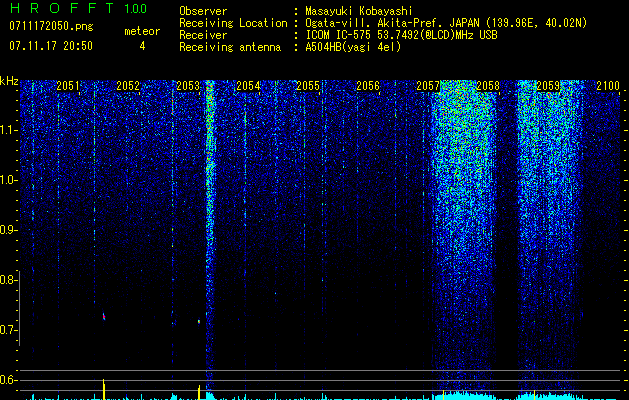The image size is (629, 400).
Task: Select the Ogata-vill. Akita-Pref. JAPAN location text
Action: 446,23
